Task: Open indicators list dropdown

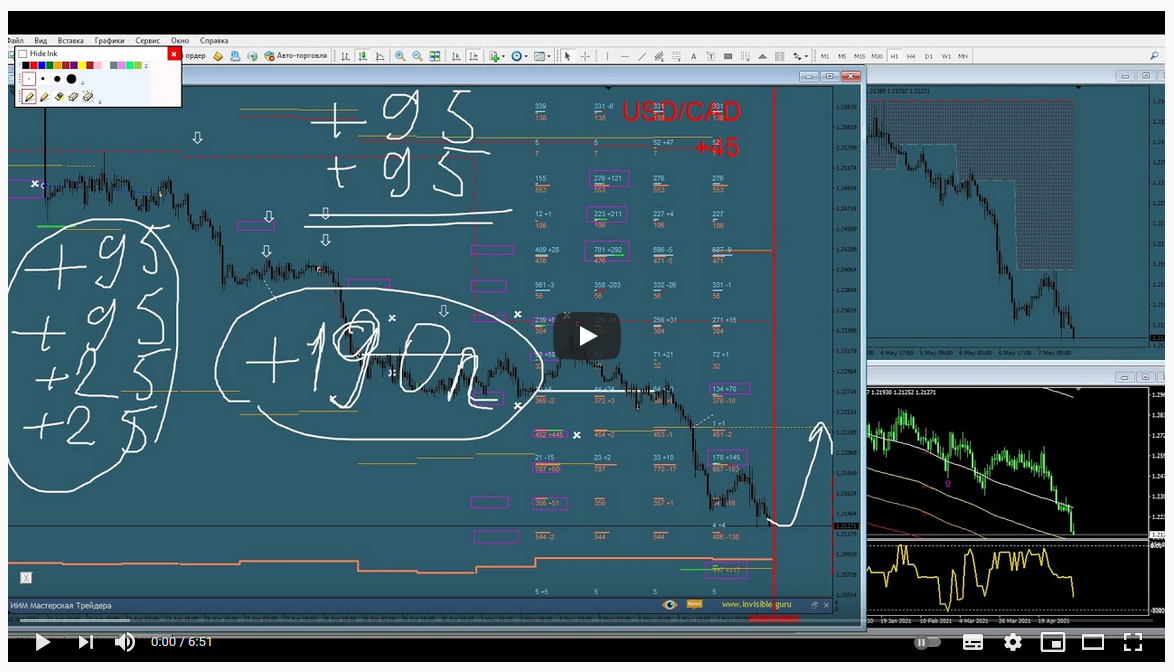Action: click(496, 56)
